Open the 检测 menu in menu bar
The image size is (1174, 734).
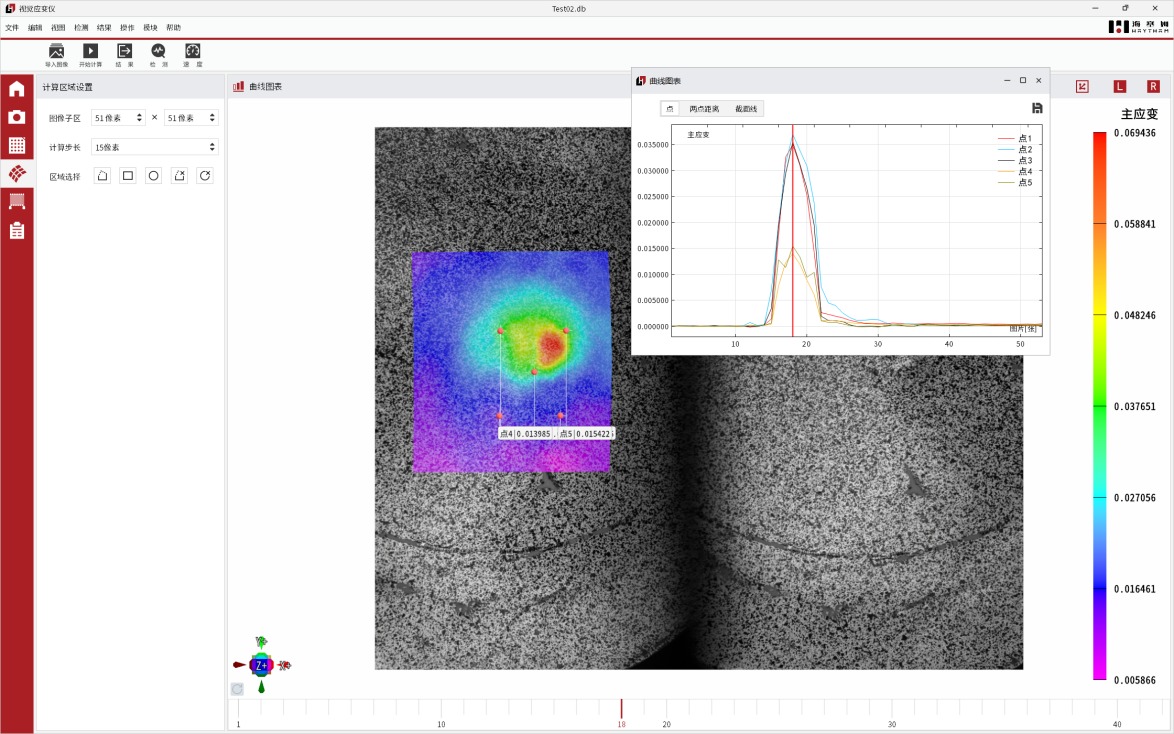click(x=81, y=28)
